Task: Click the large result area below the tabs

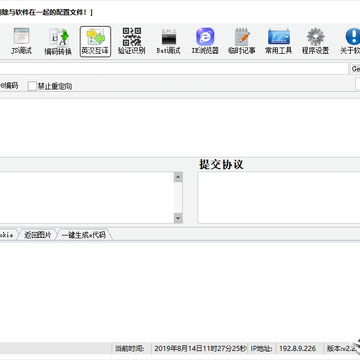Action: (180, 292)
